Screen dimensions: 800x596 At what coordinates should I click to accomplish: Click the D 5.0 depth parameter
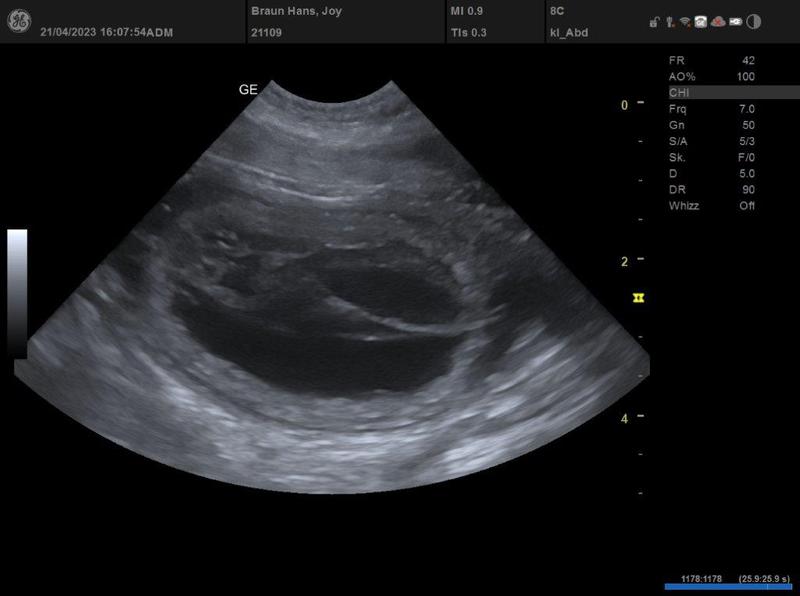click(x=711, y=173)
